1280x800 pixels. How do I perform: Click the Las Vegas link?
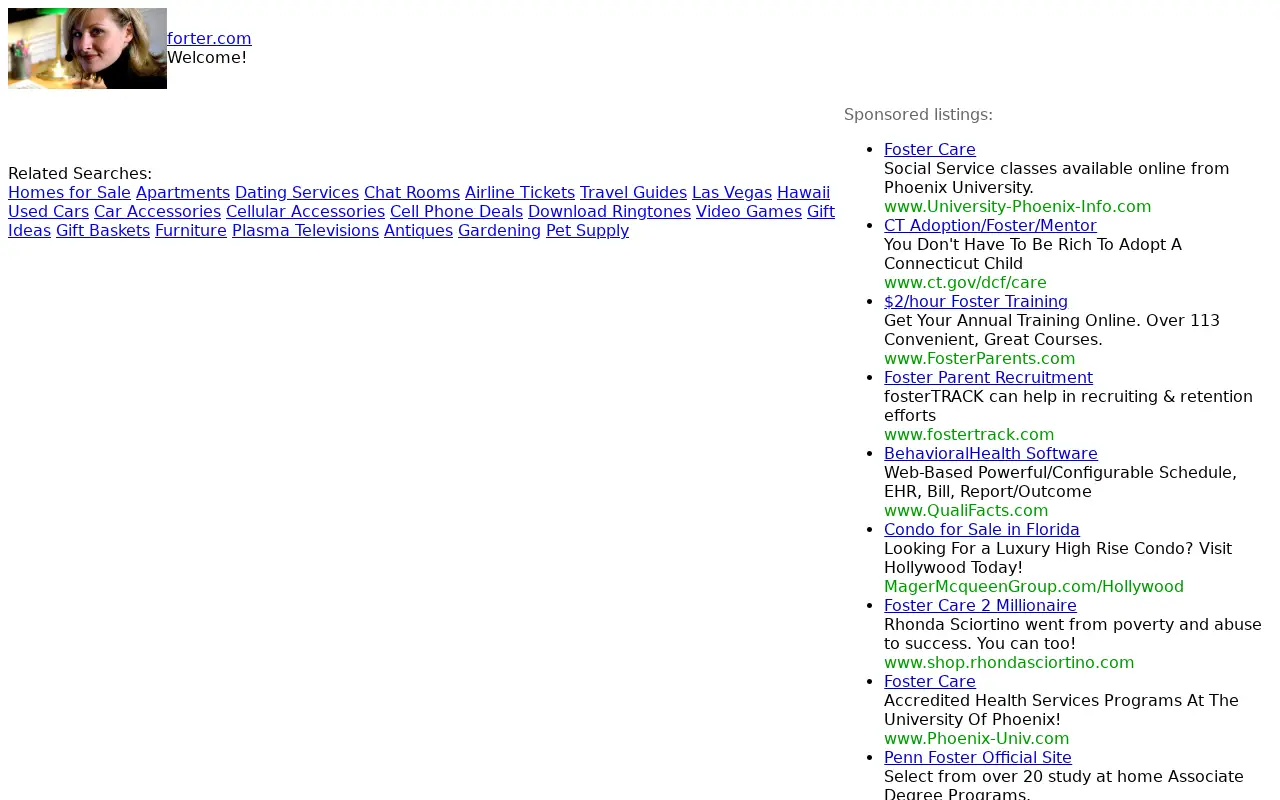coord(732,193)
